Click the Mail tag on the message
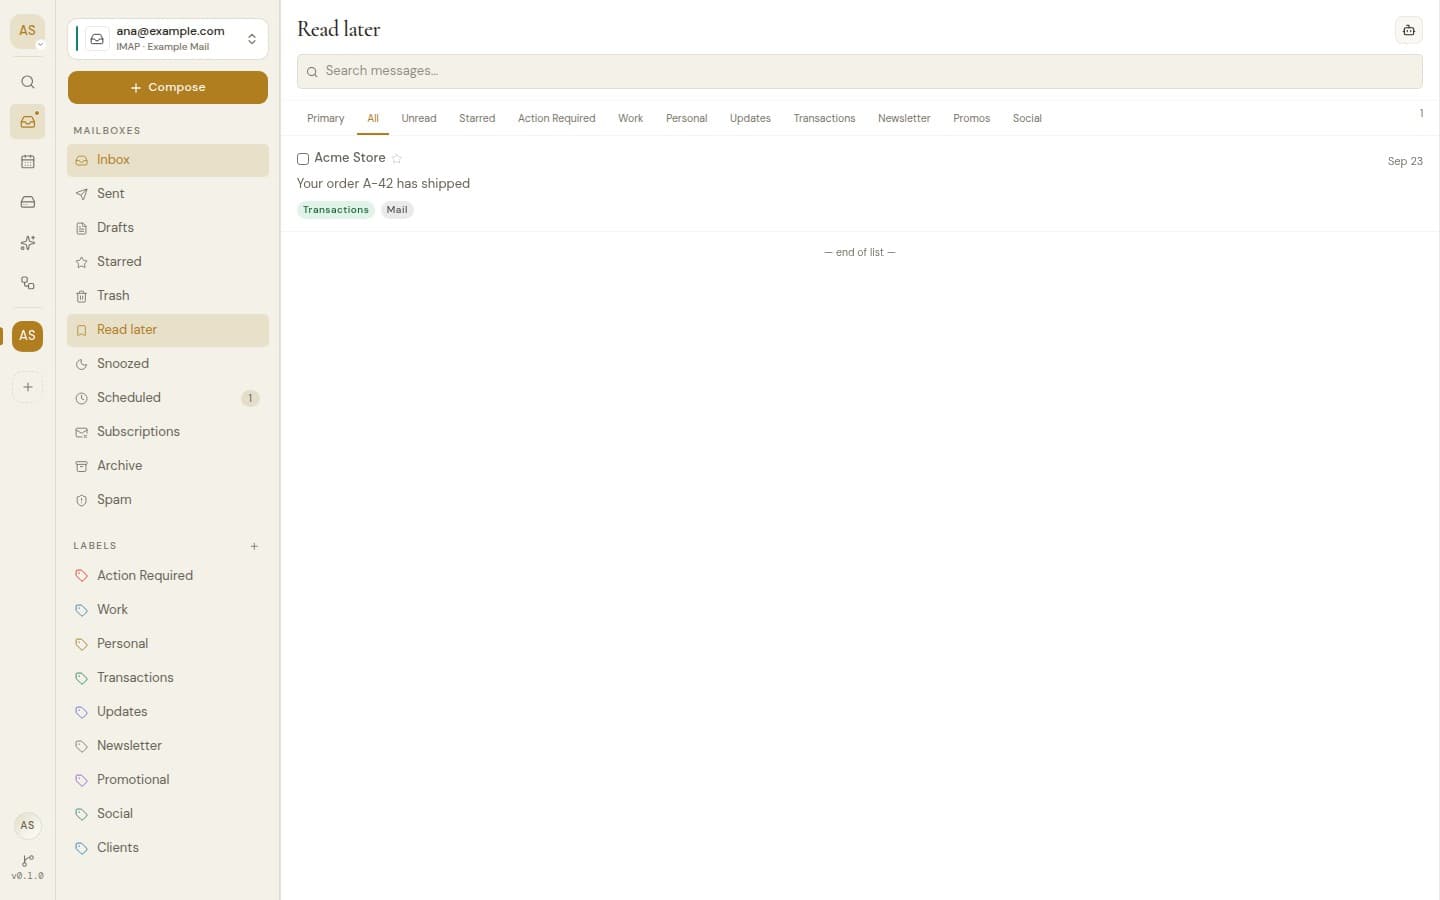The height and width of the screenshot is (900, 1440). [397, 210]
